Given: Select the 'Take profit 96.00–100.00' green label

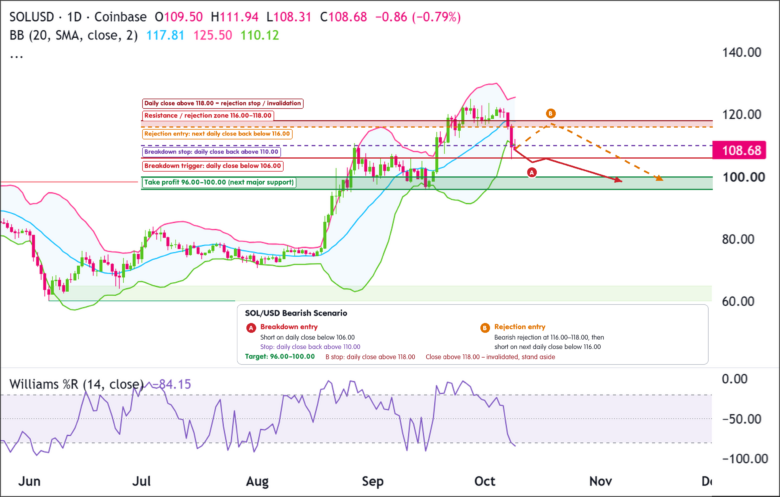Looking at the screenshot, I should pyautogui.click(x=219, y=183).
